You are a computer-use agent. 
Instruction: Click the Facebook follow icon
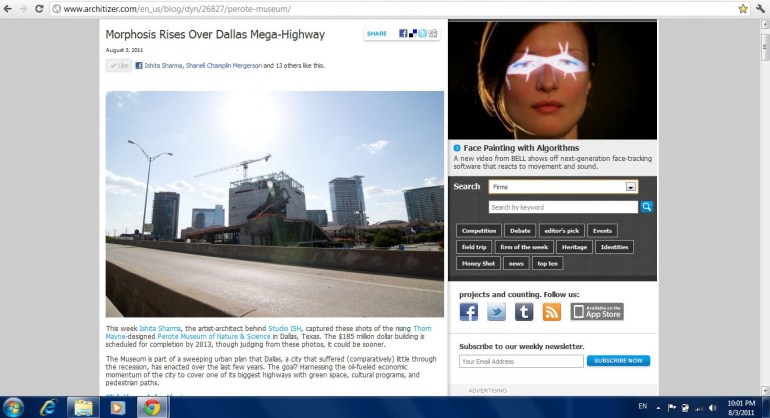(x=468, y=312)
